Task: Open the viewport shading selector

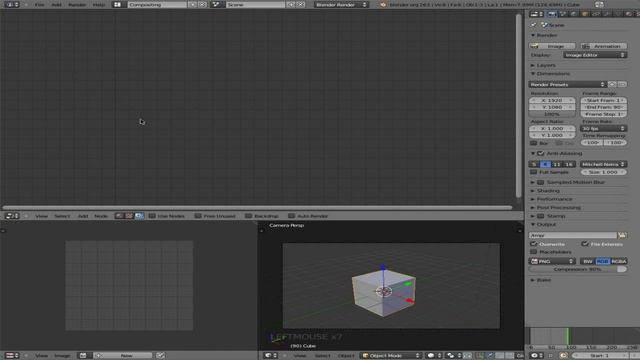Action: click(433, 356)
